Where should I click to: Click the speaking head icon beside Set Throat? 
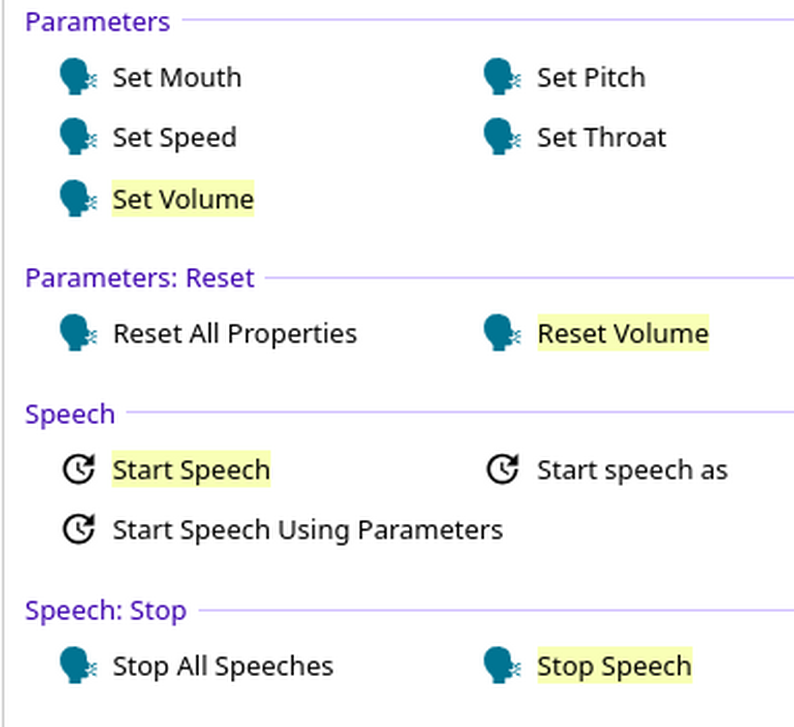point(501,137)
